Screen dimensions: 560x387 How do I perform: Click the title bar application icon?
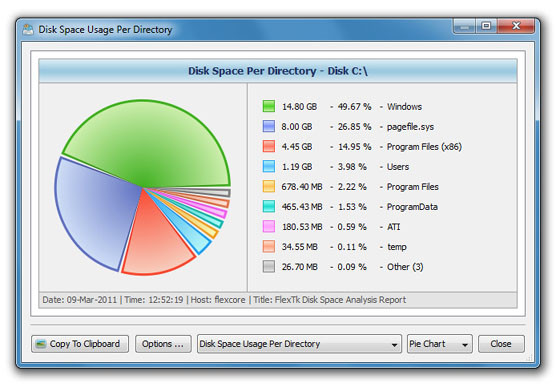click(x=28, y=29)
